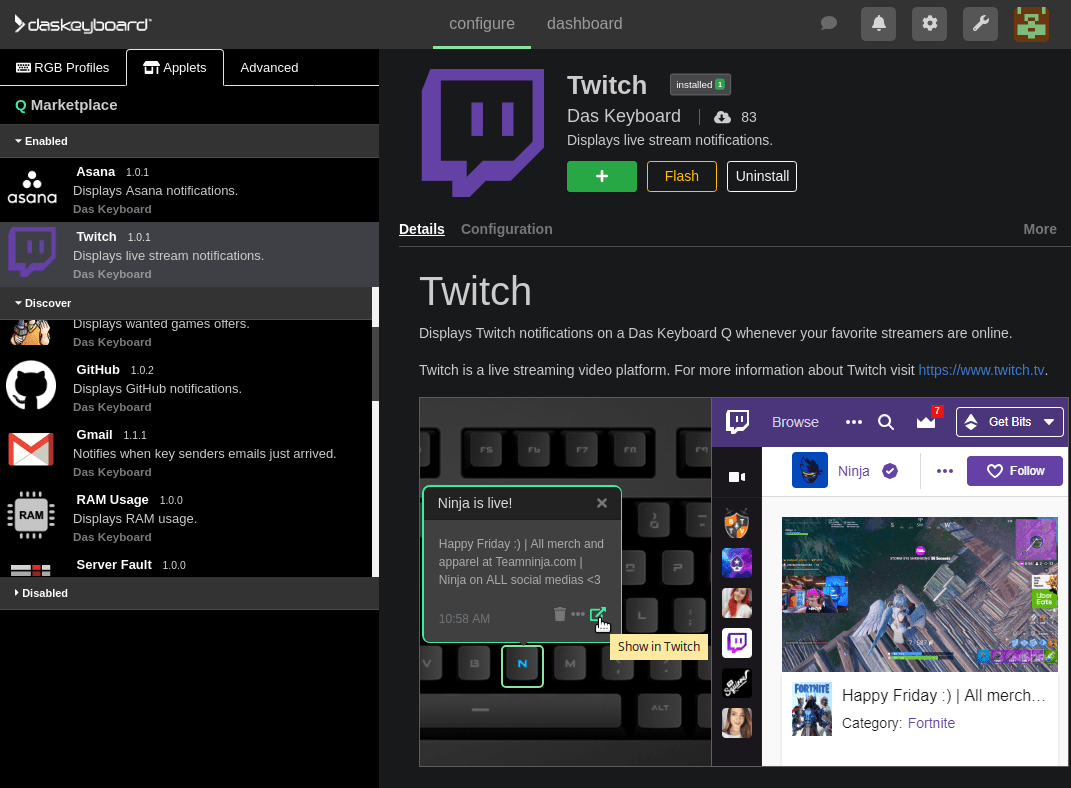Click the installed badge
Screen dimensions: 1071x788
700,85
